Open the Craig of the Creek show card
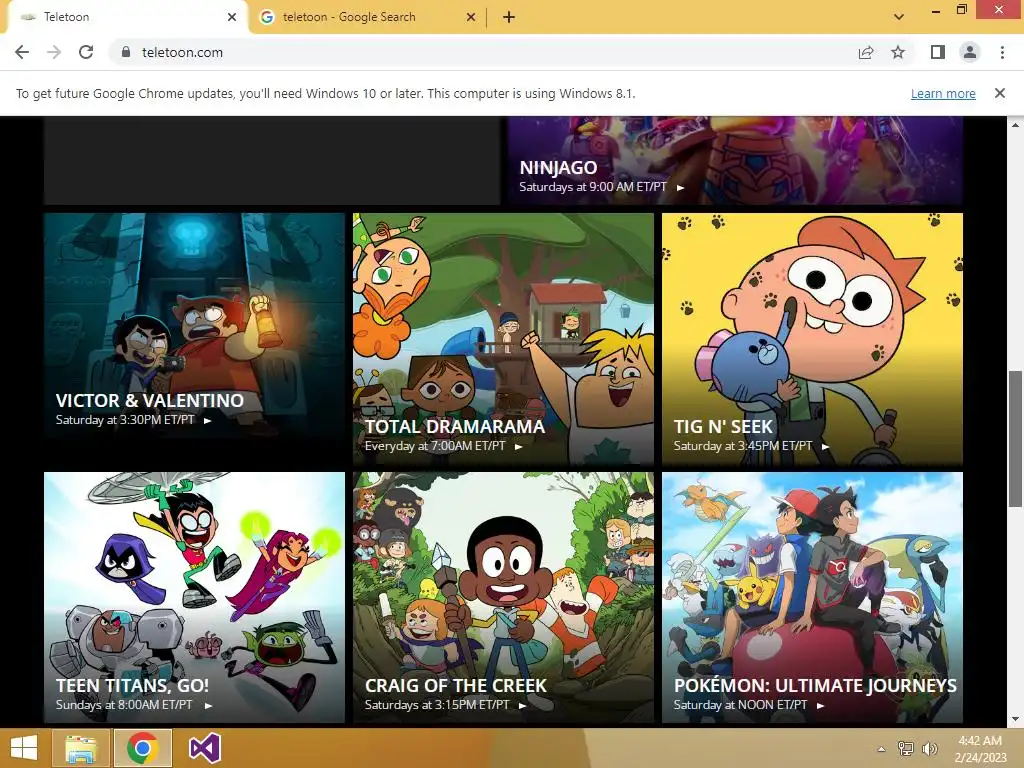The width and height of the screenshot is (1024, 768). tap(503, 598)
